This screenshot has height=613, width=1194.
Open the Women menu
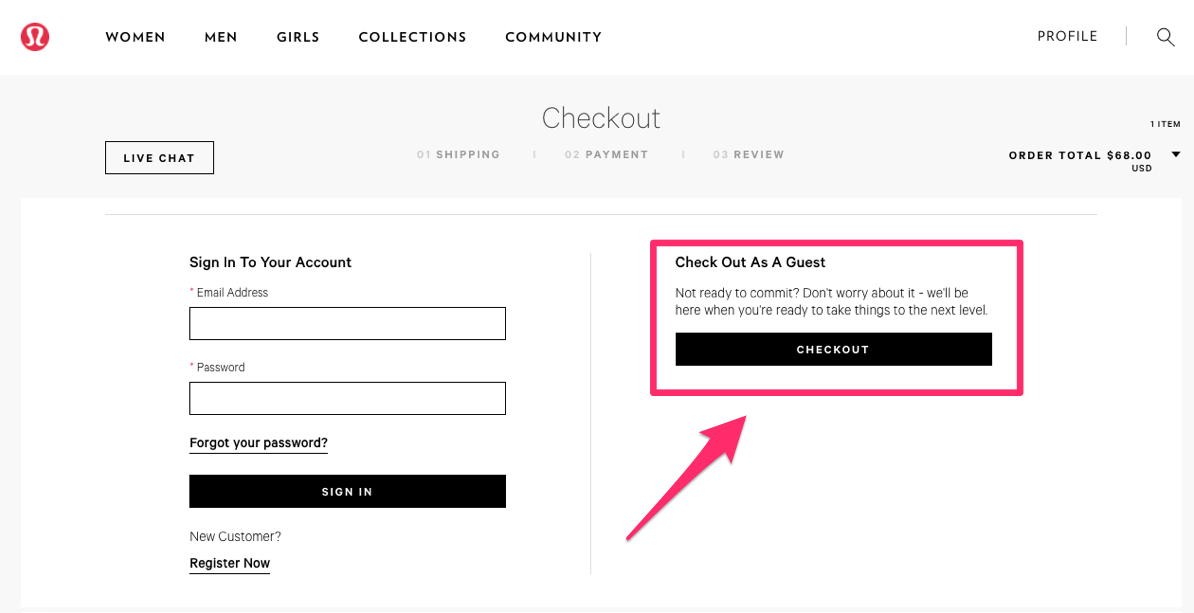tap(136, 37)
